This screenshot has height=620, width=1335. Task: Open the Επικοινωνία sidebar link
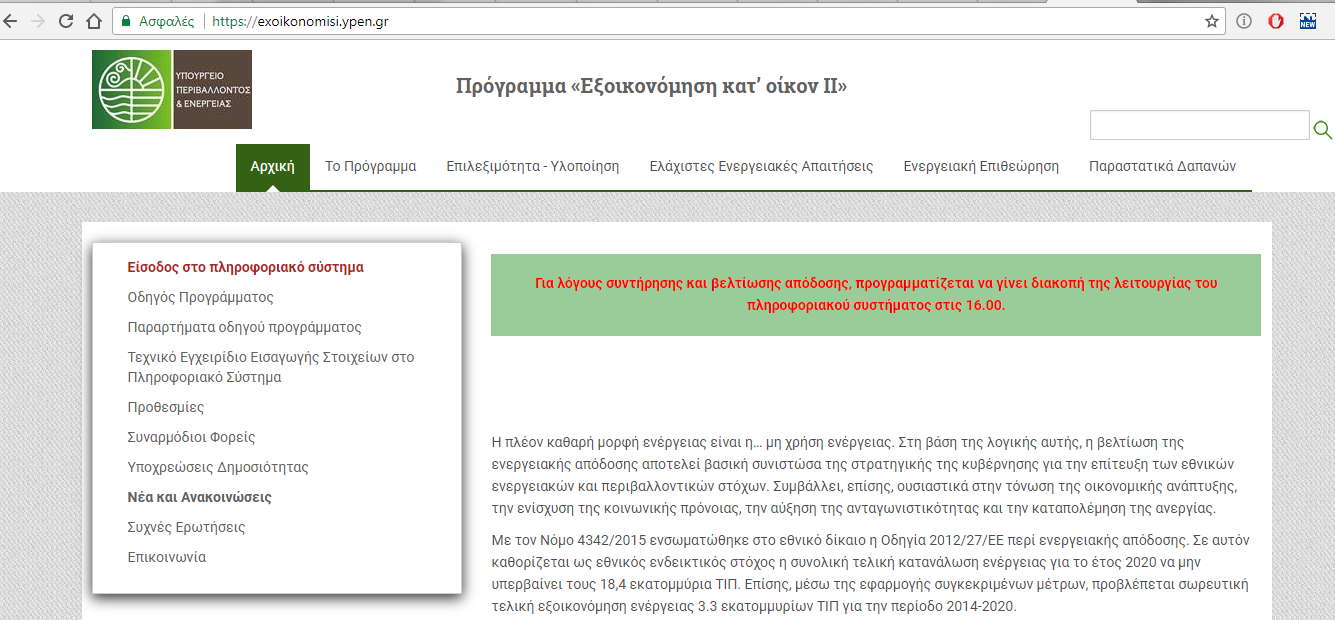coord(167,557)
